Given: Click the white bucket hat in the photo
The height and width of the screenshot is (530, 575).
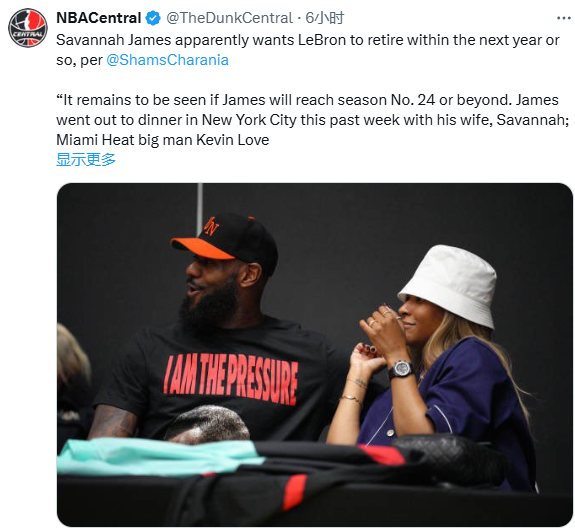Looking at the screenshot, I should pyautogui.click(x=449, y=284).
